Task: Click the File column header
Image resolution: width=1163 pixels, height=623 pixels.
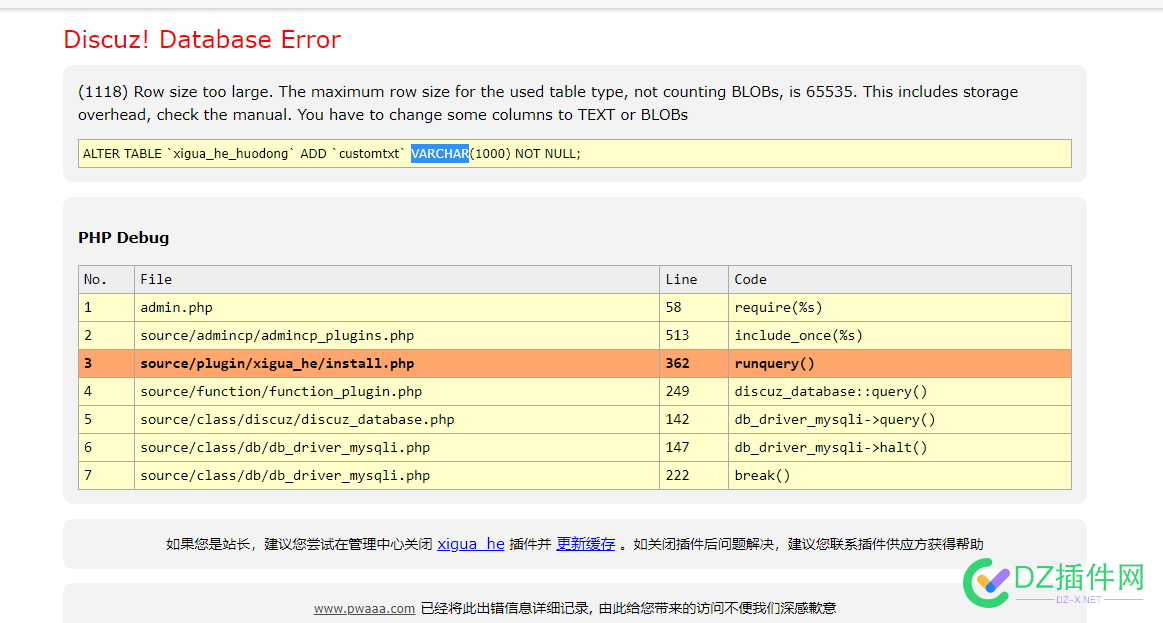Action: click(397, 280)
